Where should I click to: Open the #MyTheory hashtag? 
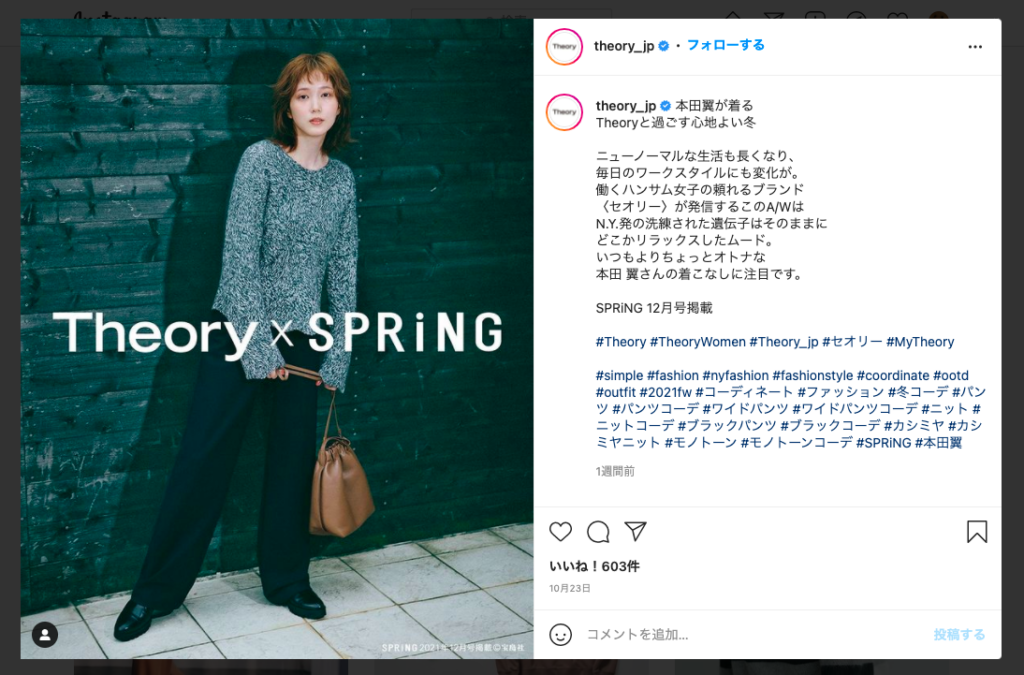click(920, 341)
